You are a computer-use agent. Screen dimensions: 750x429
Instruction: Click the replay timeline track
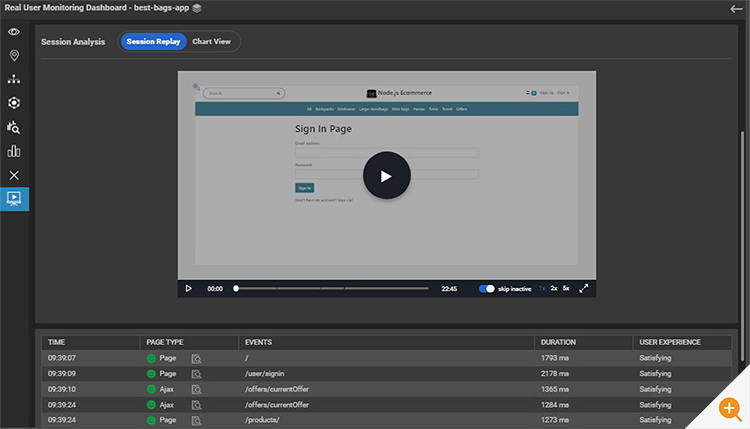click(x=332, y=288)
